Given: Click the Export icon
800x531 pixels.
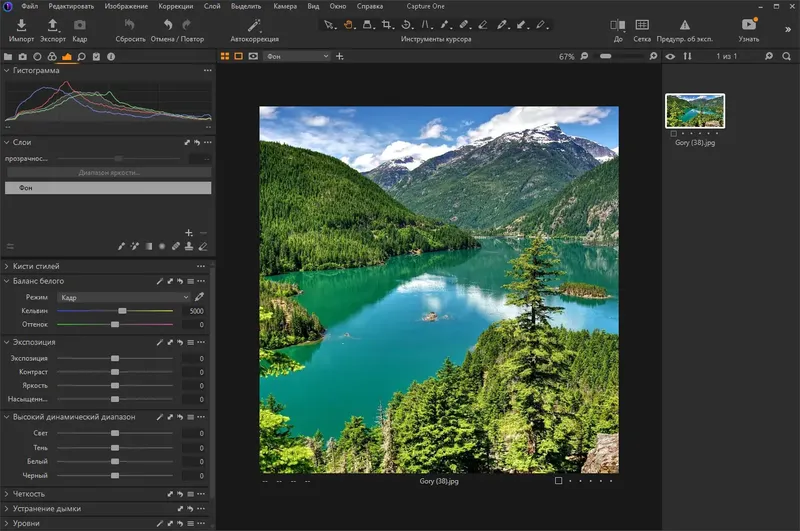Looking at the screenshot, I should tap(53, 24).
